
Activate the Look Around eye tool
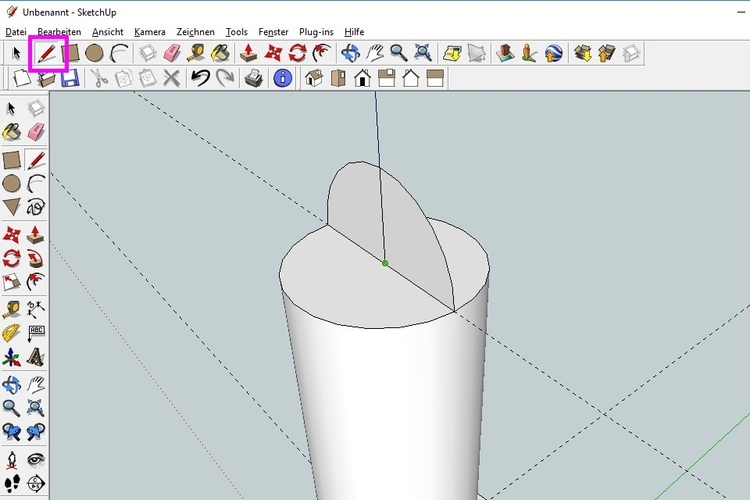point(36,460)
